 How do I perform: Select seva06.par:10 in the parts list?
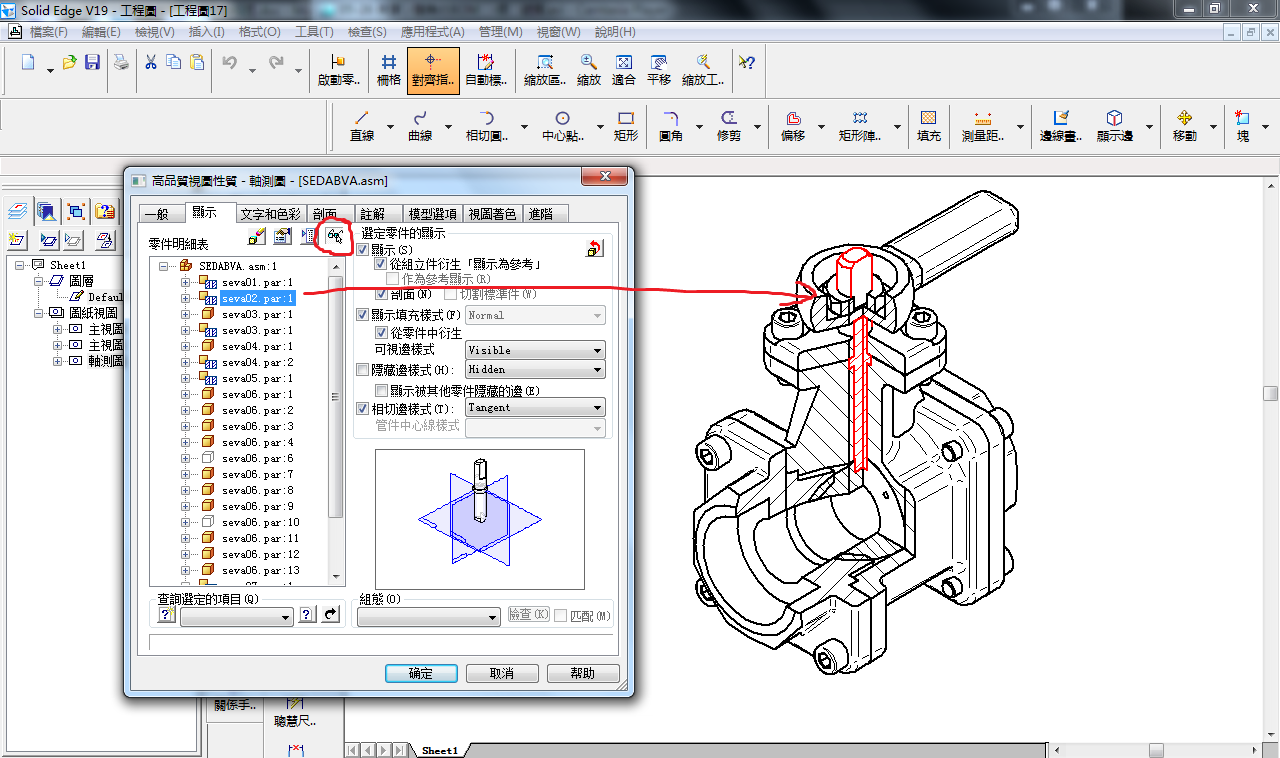(x=260, y=522)
